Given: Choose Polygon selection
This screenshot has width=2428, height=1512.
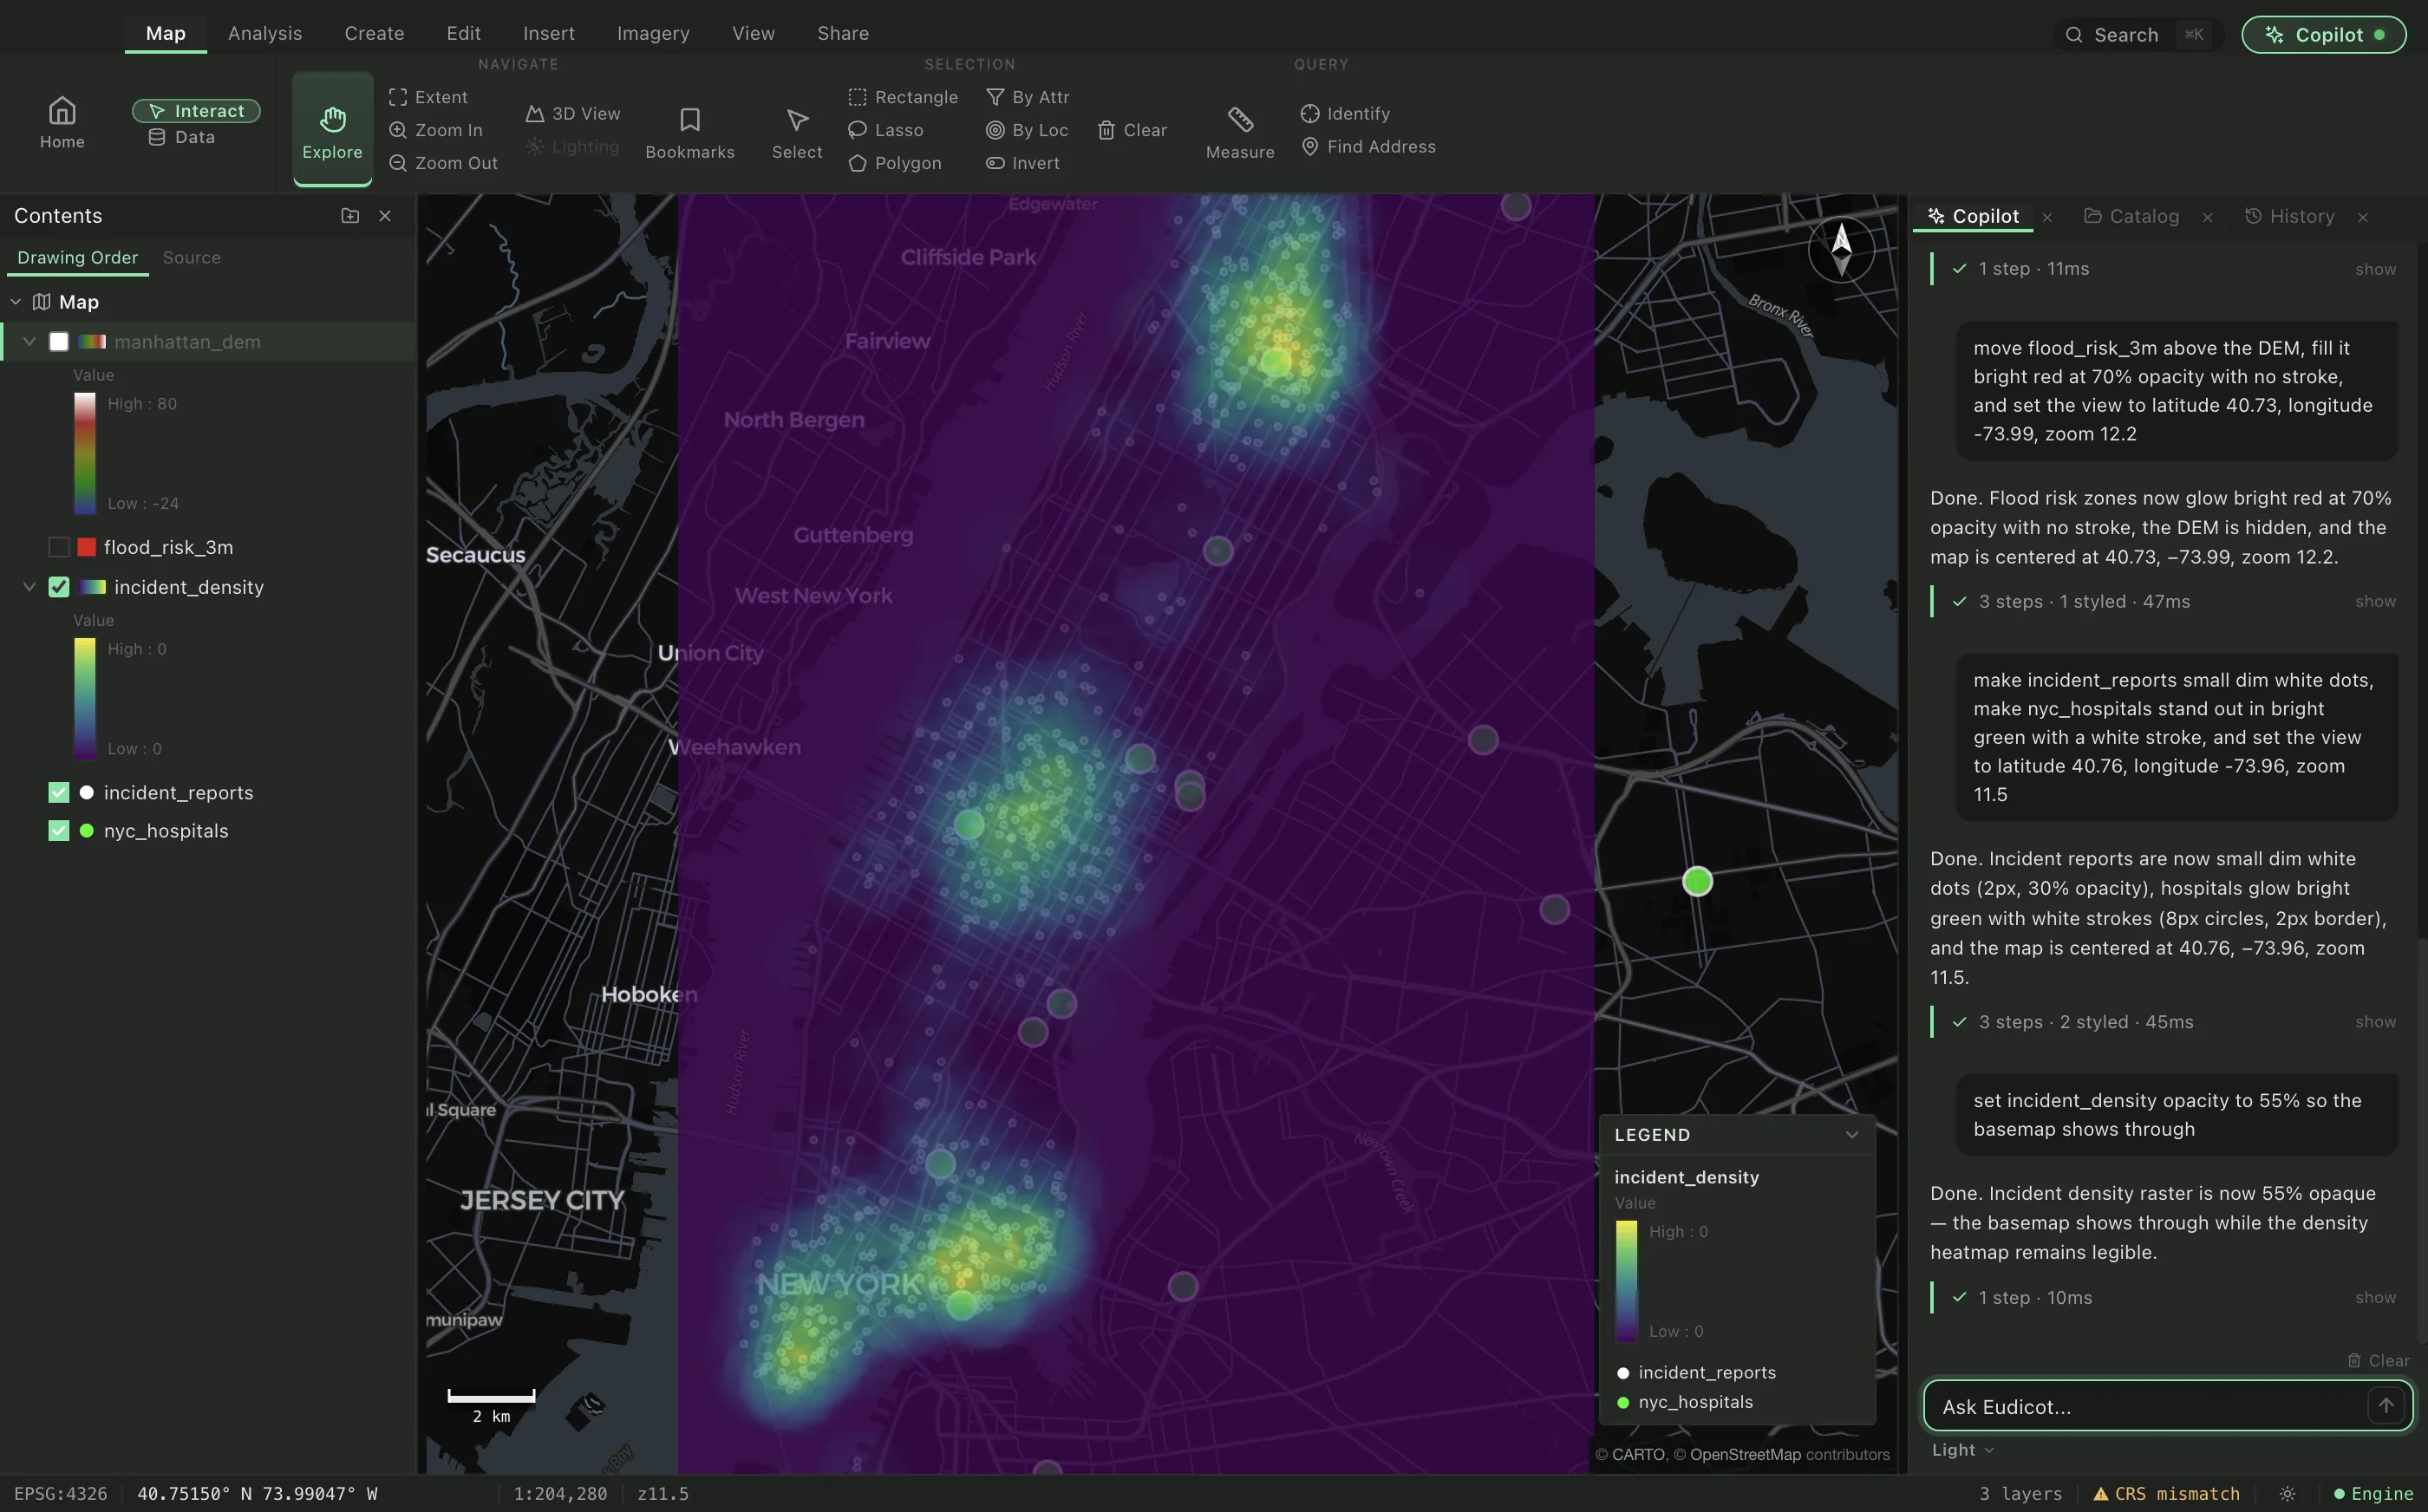Looking at the screenshot, I should click(895, 163).
